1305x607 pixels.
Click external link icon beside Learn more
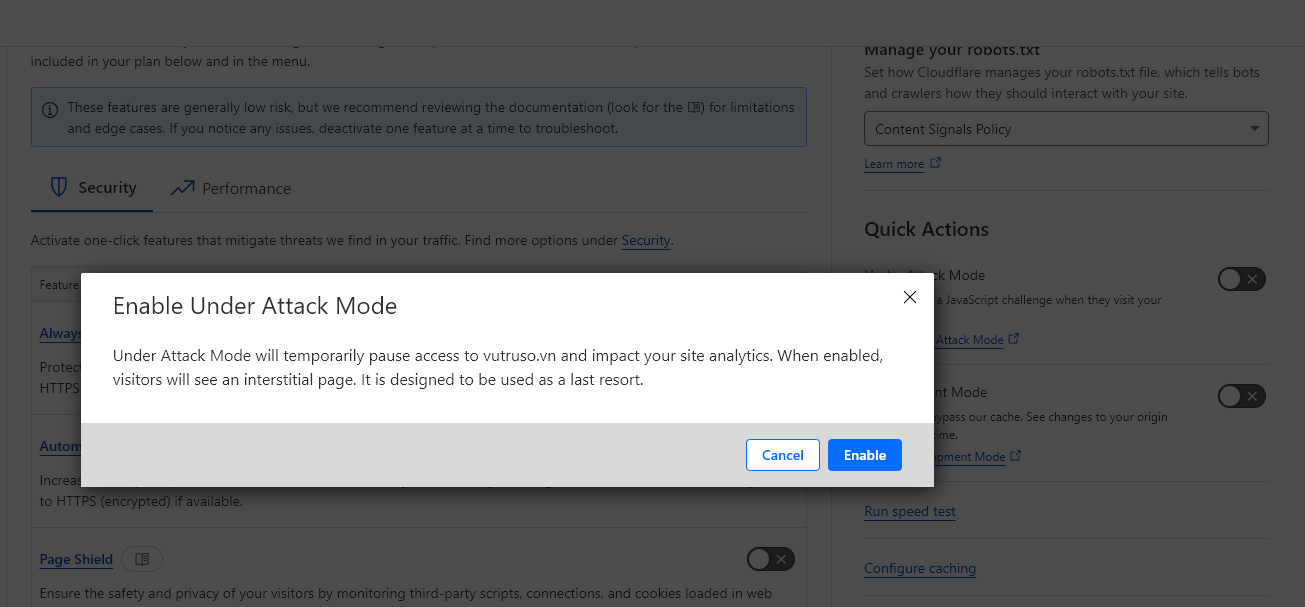click(x=935, y=163)
